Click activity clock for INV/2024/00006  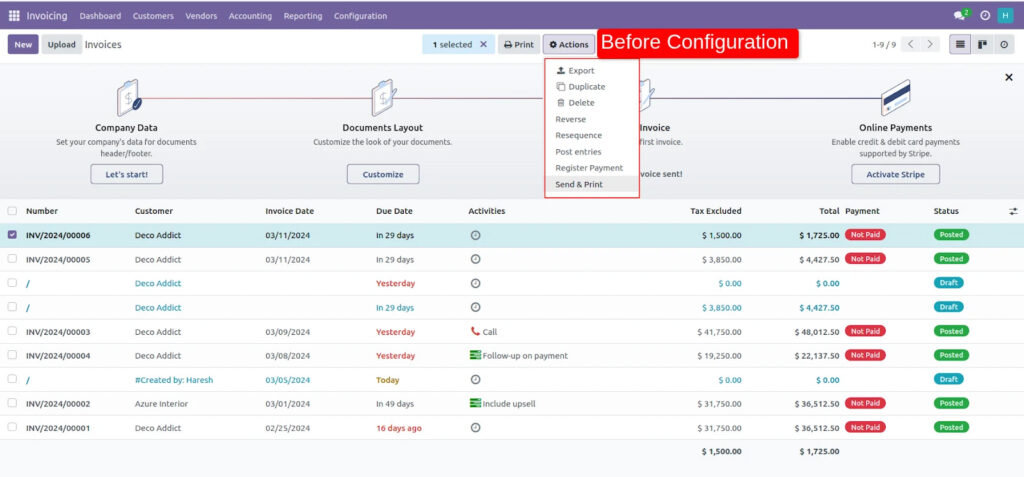coord(475,235)
